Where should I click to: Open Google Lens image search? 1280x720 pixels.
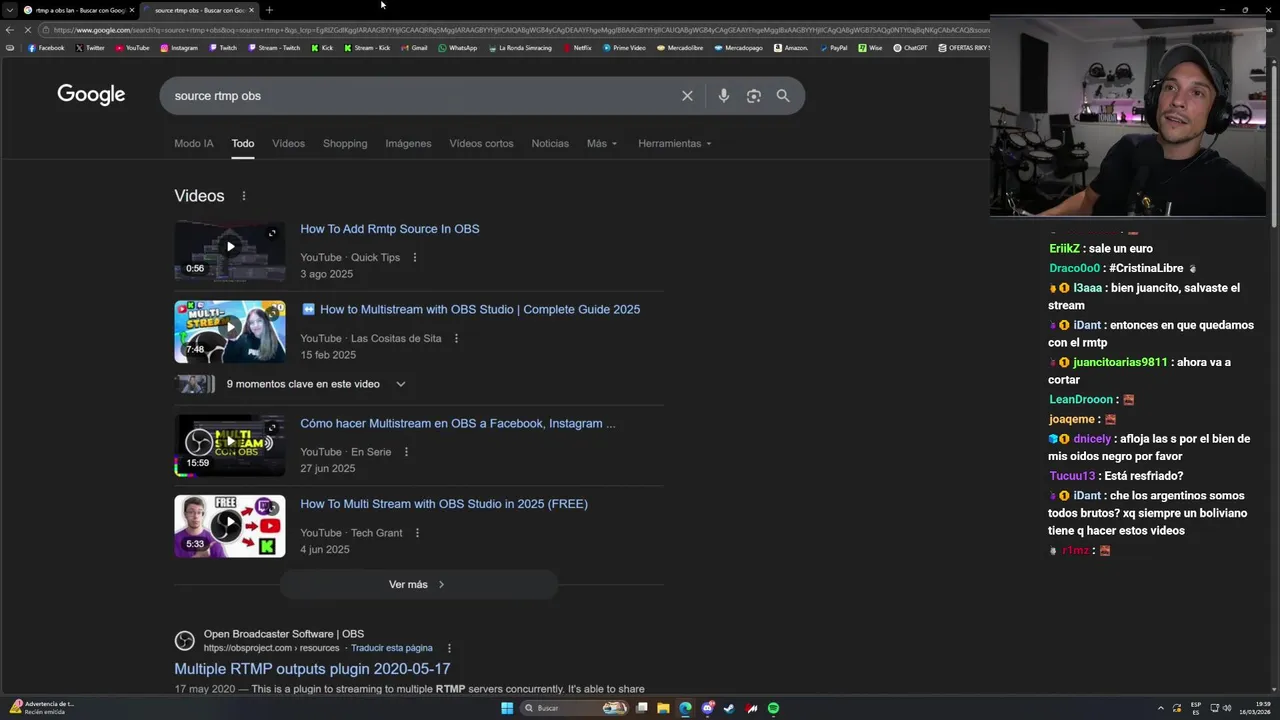coord(754,96)
